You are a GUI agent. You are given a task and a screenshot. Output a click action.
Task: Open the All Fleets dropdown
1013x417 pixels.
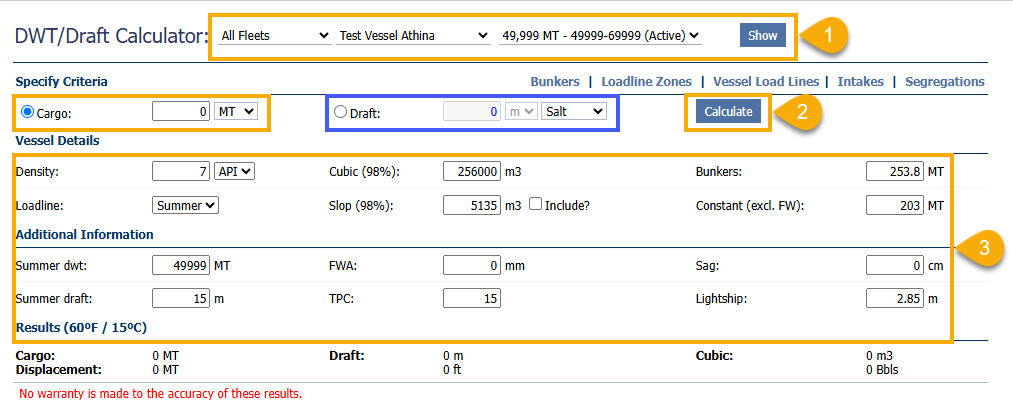(274, 35)
